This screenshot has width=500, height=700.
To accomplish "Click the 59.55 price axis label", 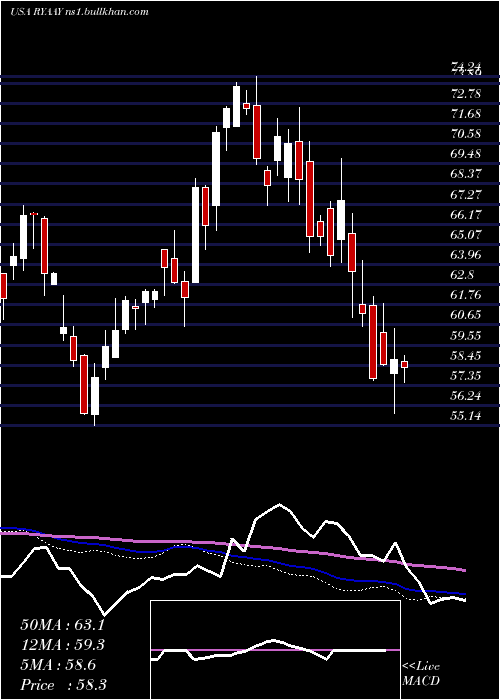I will [467, 335].
